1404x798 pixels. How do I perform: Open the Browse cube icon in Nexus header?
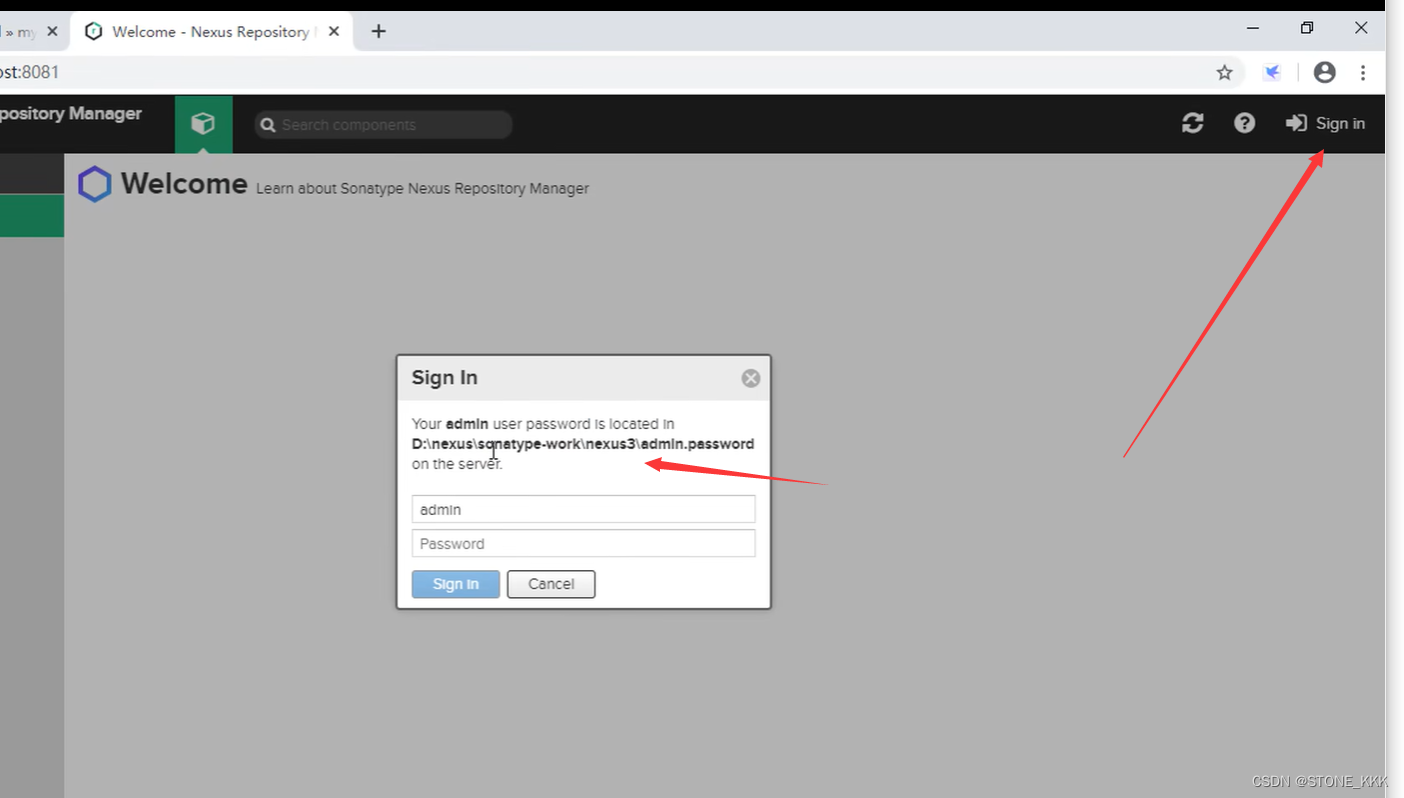pyautogui.click(x=203, y=124)
